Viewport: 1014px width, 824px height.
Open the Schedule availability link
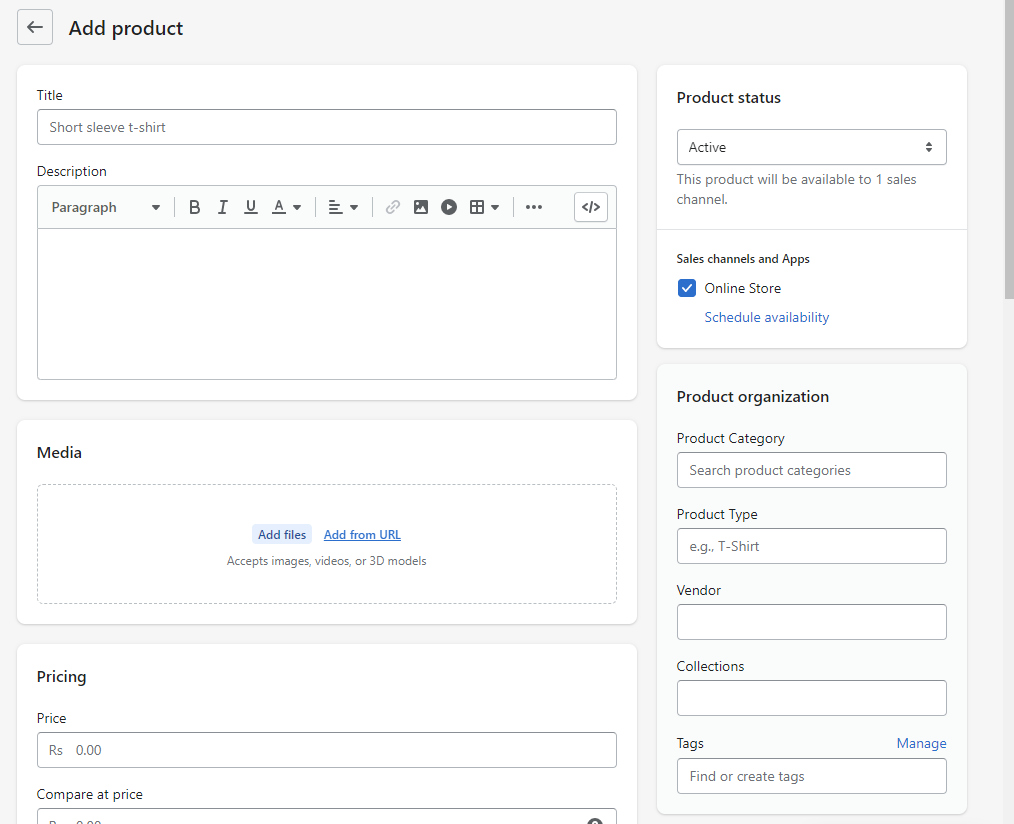pyautogui.click(x=767, y=317)
